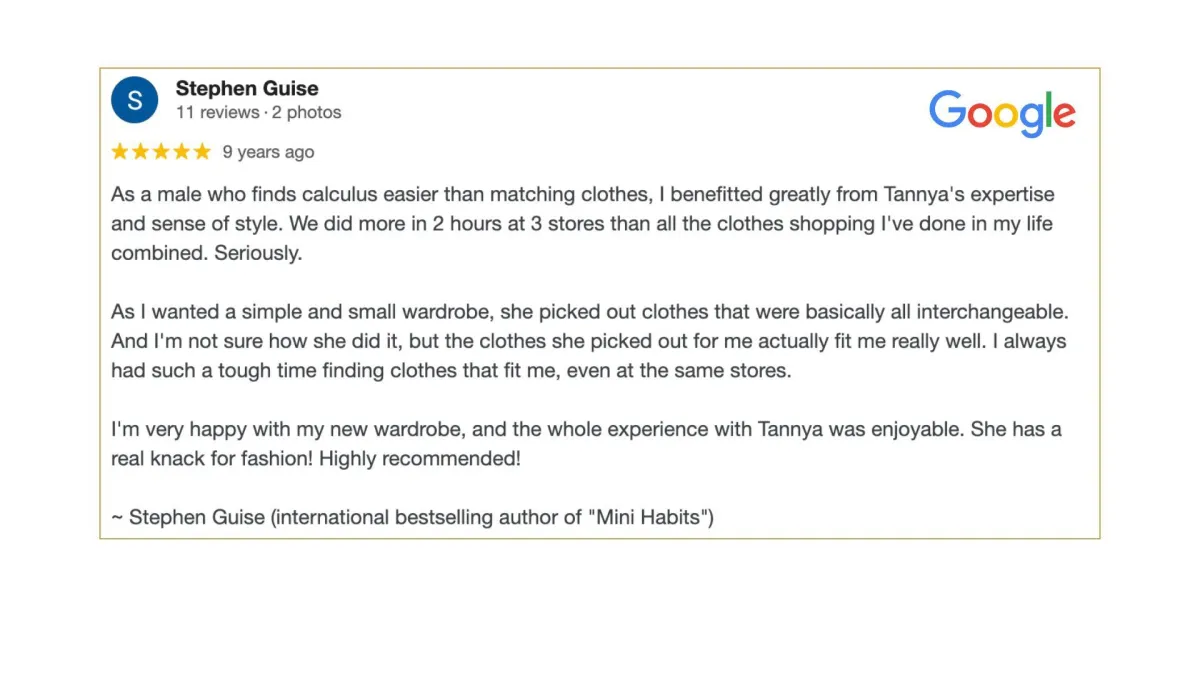Viewport: 1200px width, 675px height.
Task: Click the paragraph starting "As I wanted"
Action: (x=589, y=341)
